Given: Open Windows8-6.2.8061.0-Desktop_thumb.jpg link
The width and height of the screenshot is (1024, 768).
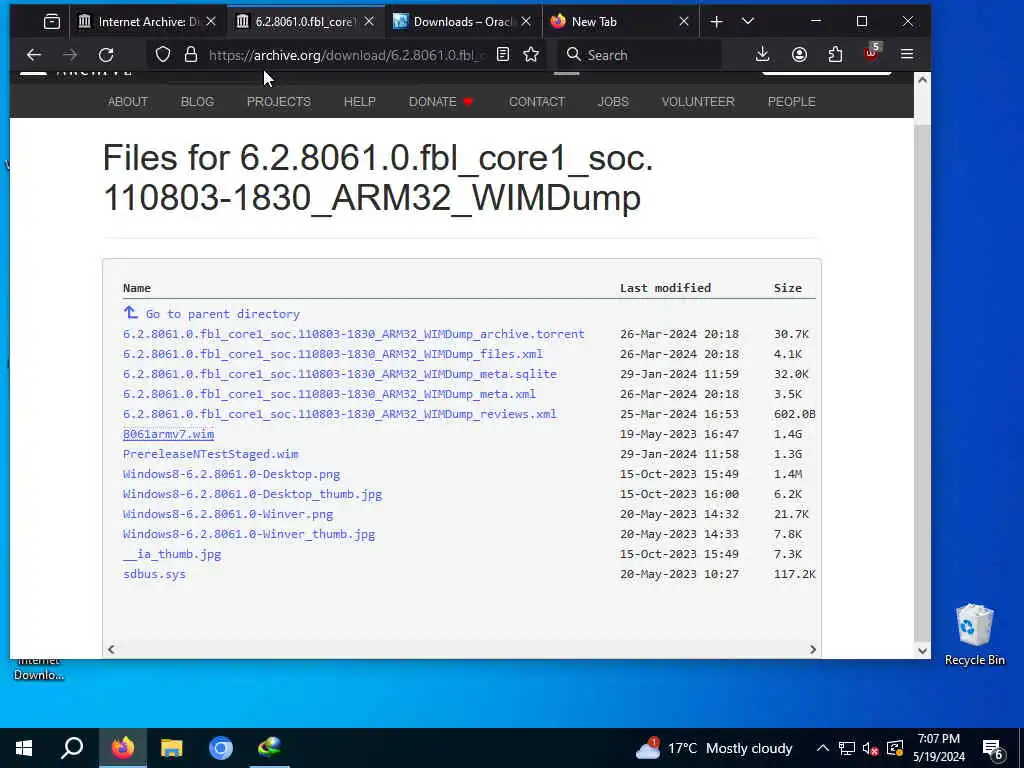Looking at the screenshot, I should [252, 494].
